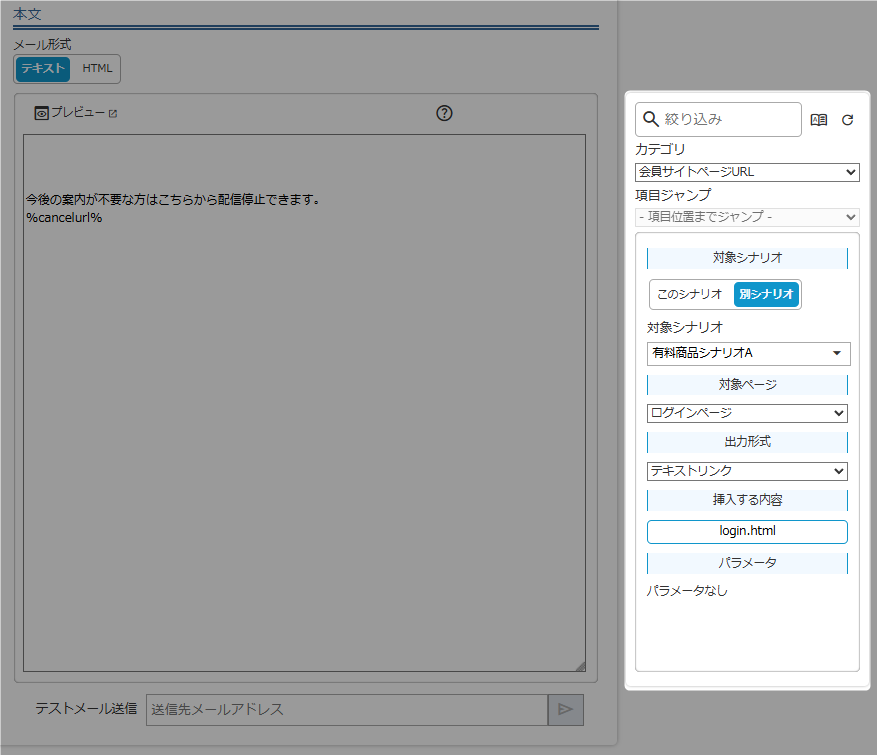877x755 pixels.
Task: Click the help question mark icon above preview
Action: click(x=444, y=113)
